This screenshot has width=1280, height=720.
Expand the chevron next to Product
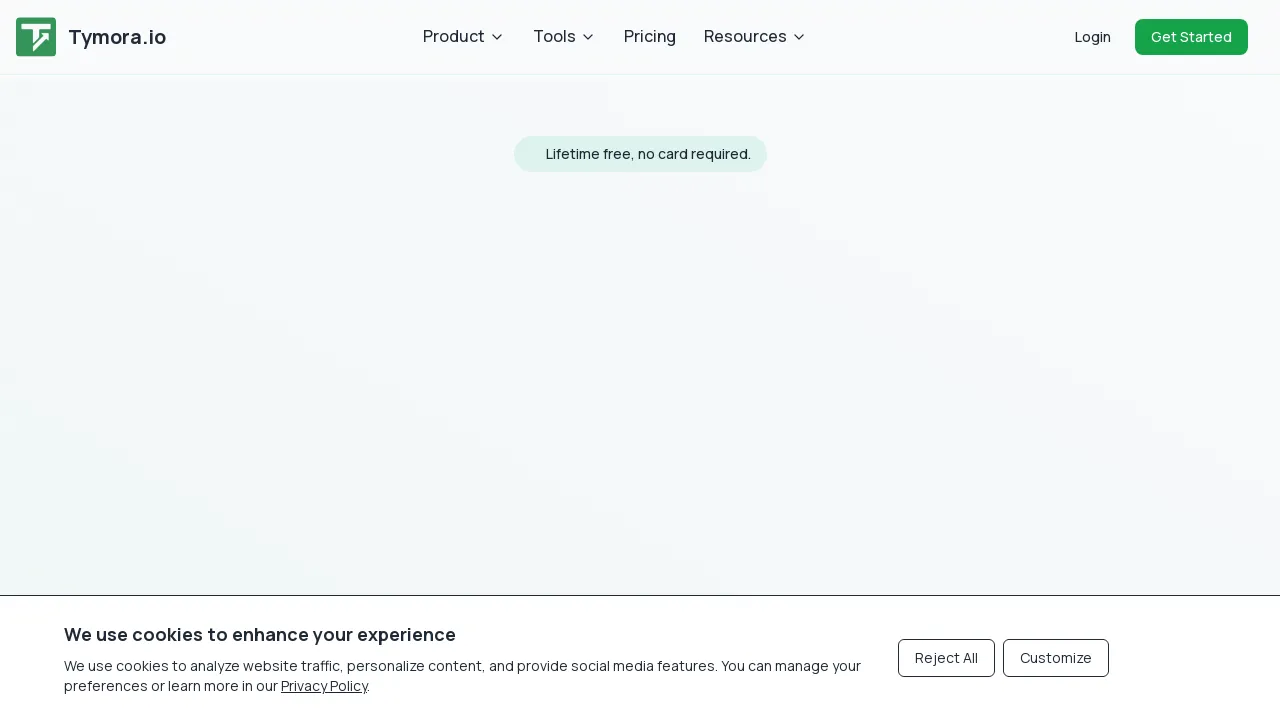coord(497,37)
